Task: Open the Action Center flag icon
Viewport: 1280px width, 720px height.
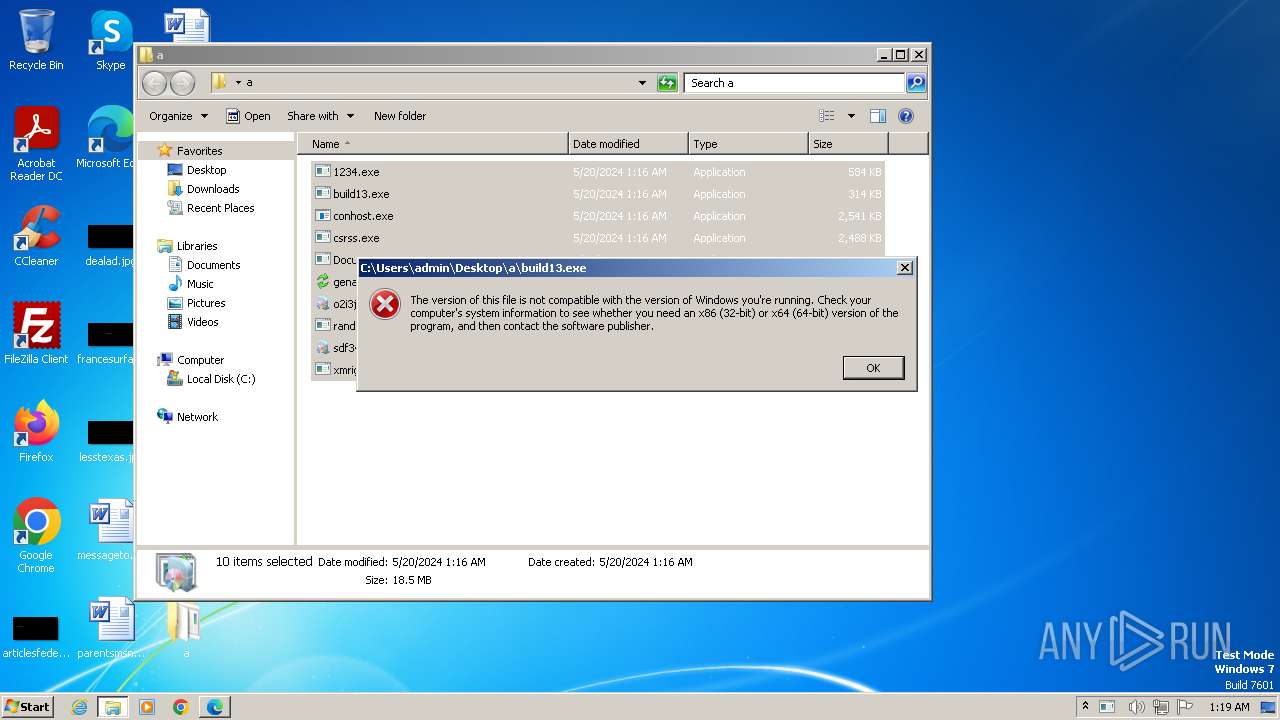Action: pos(1186,707)
